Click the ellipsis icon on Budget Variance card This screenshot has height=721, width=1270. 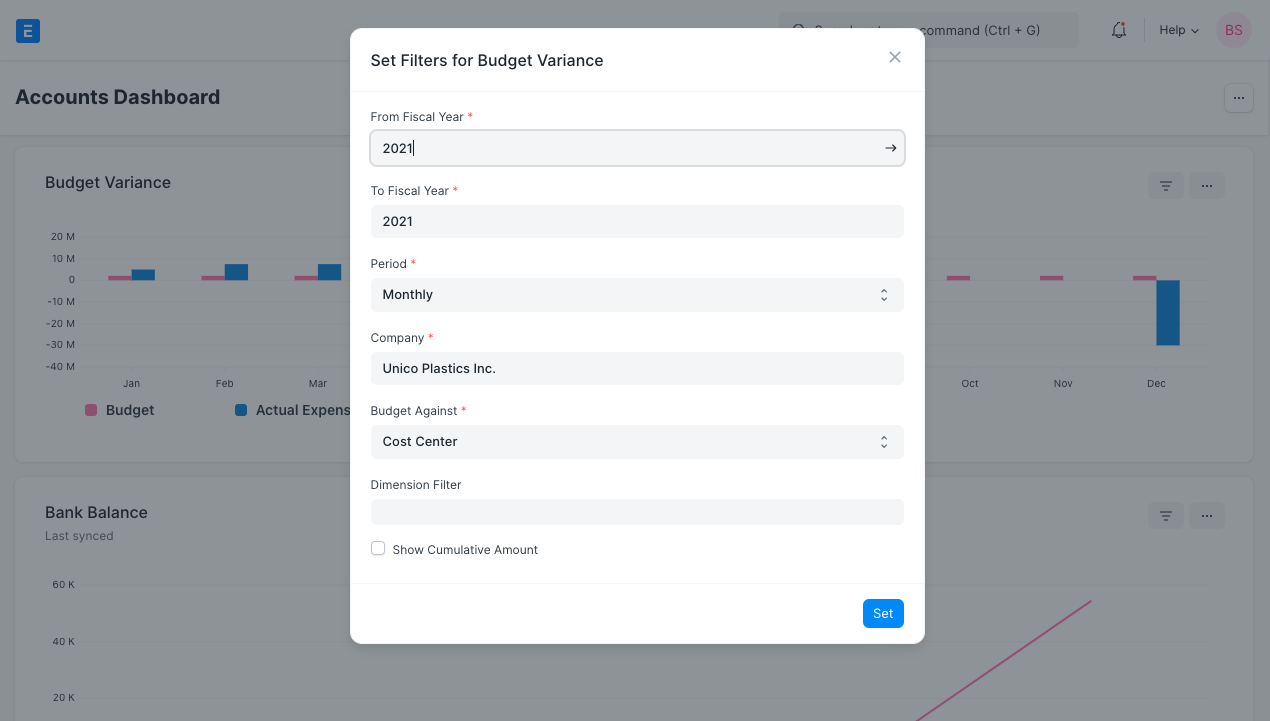click(x=1207, y=185)
